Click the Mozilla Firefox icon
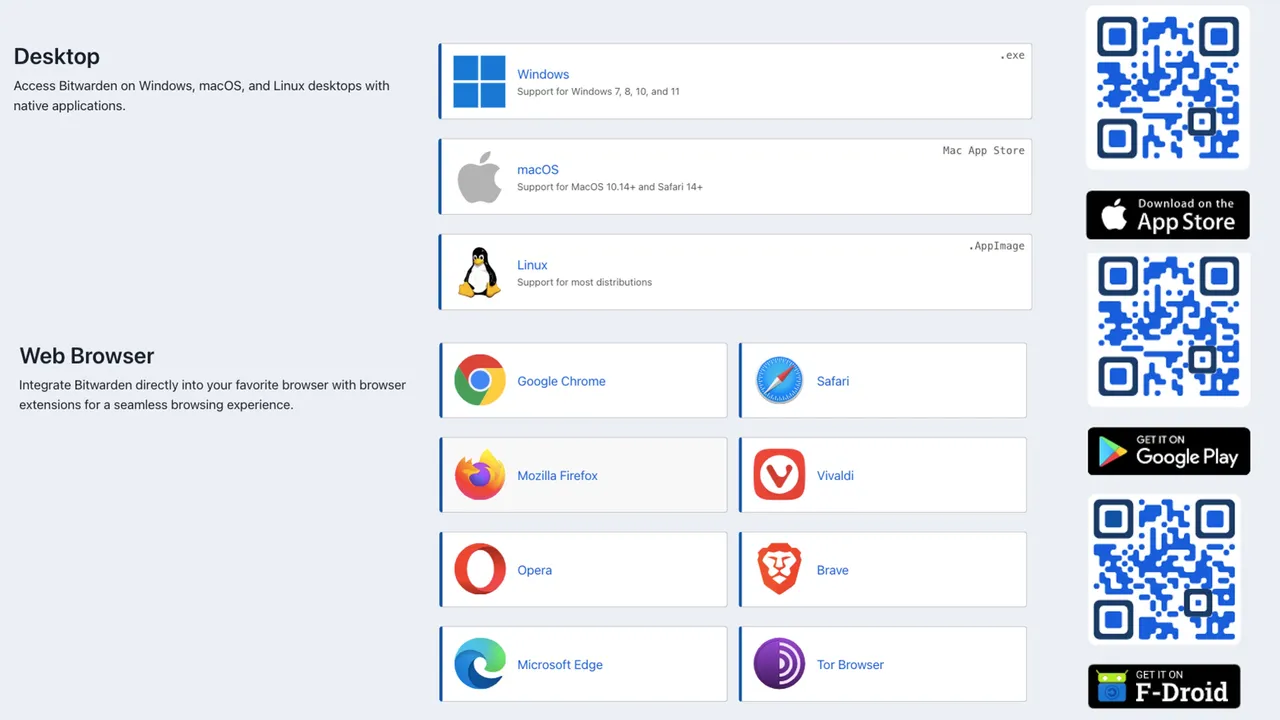1280x720 pixels. [479, 475]
